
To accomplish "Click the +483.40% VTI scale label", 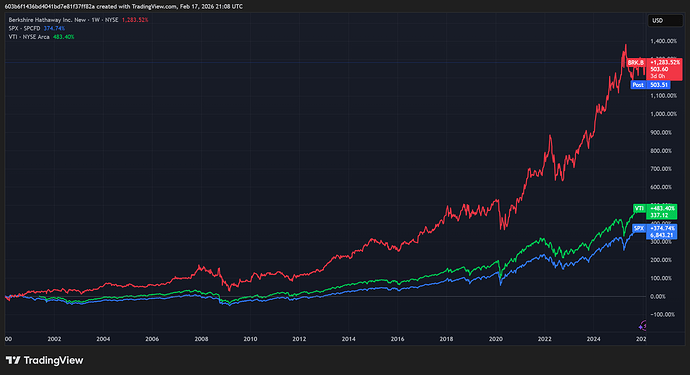I will [662, 208].
